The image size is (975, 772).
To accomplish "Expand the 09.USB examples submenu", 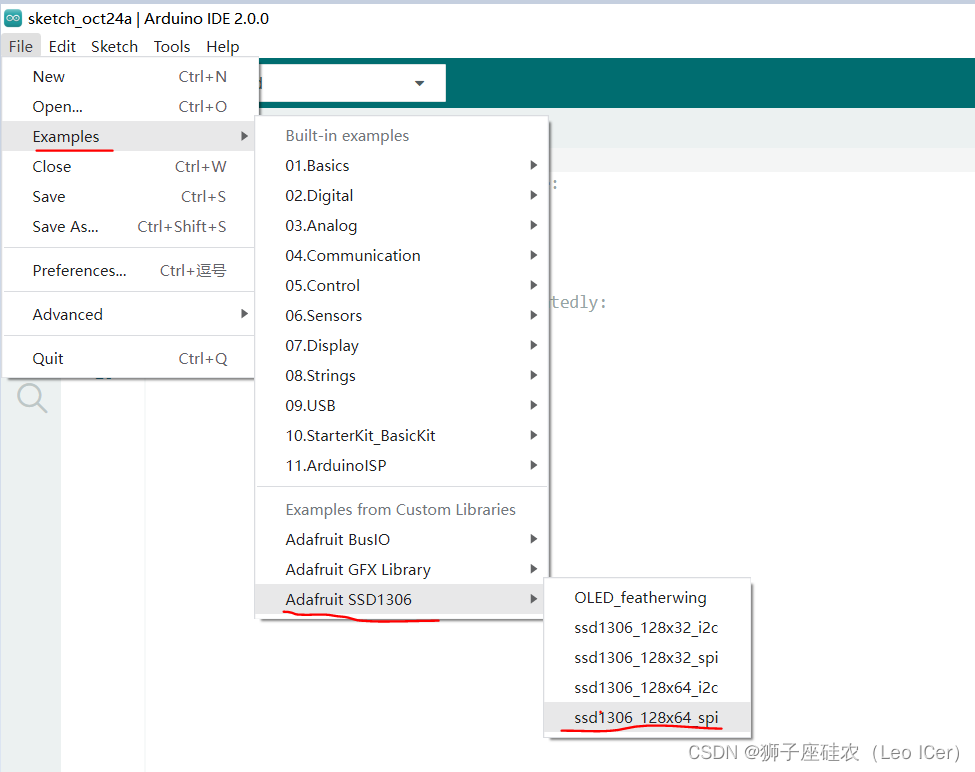I will point(402,405).
